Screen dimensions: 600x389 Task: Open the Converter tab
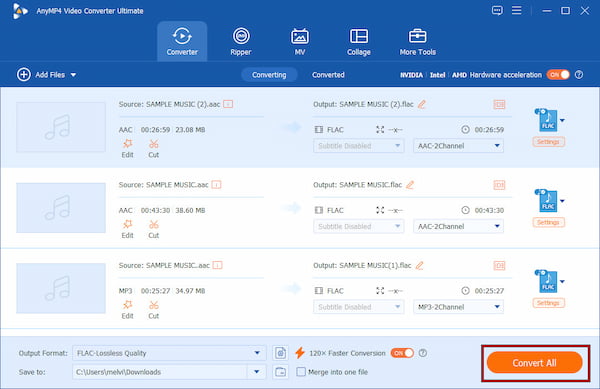pos(182,41)
